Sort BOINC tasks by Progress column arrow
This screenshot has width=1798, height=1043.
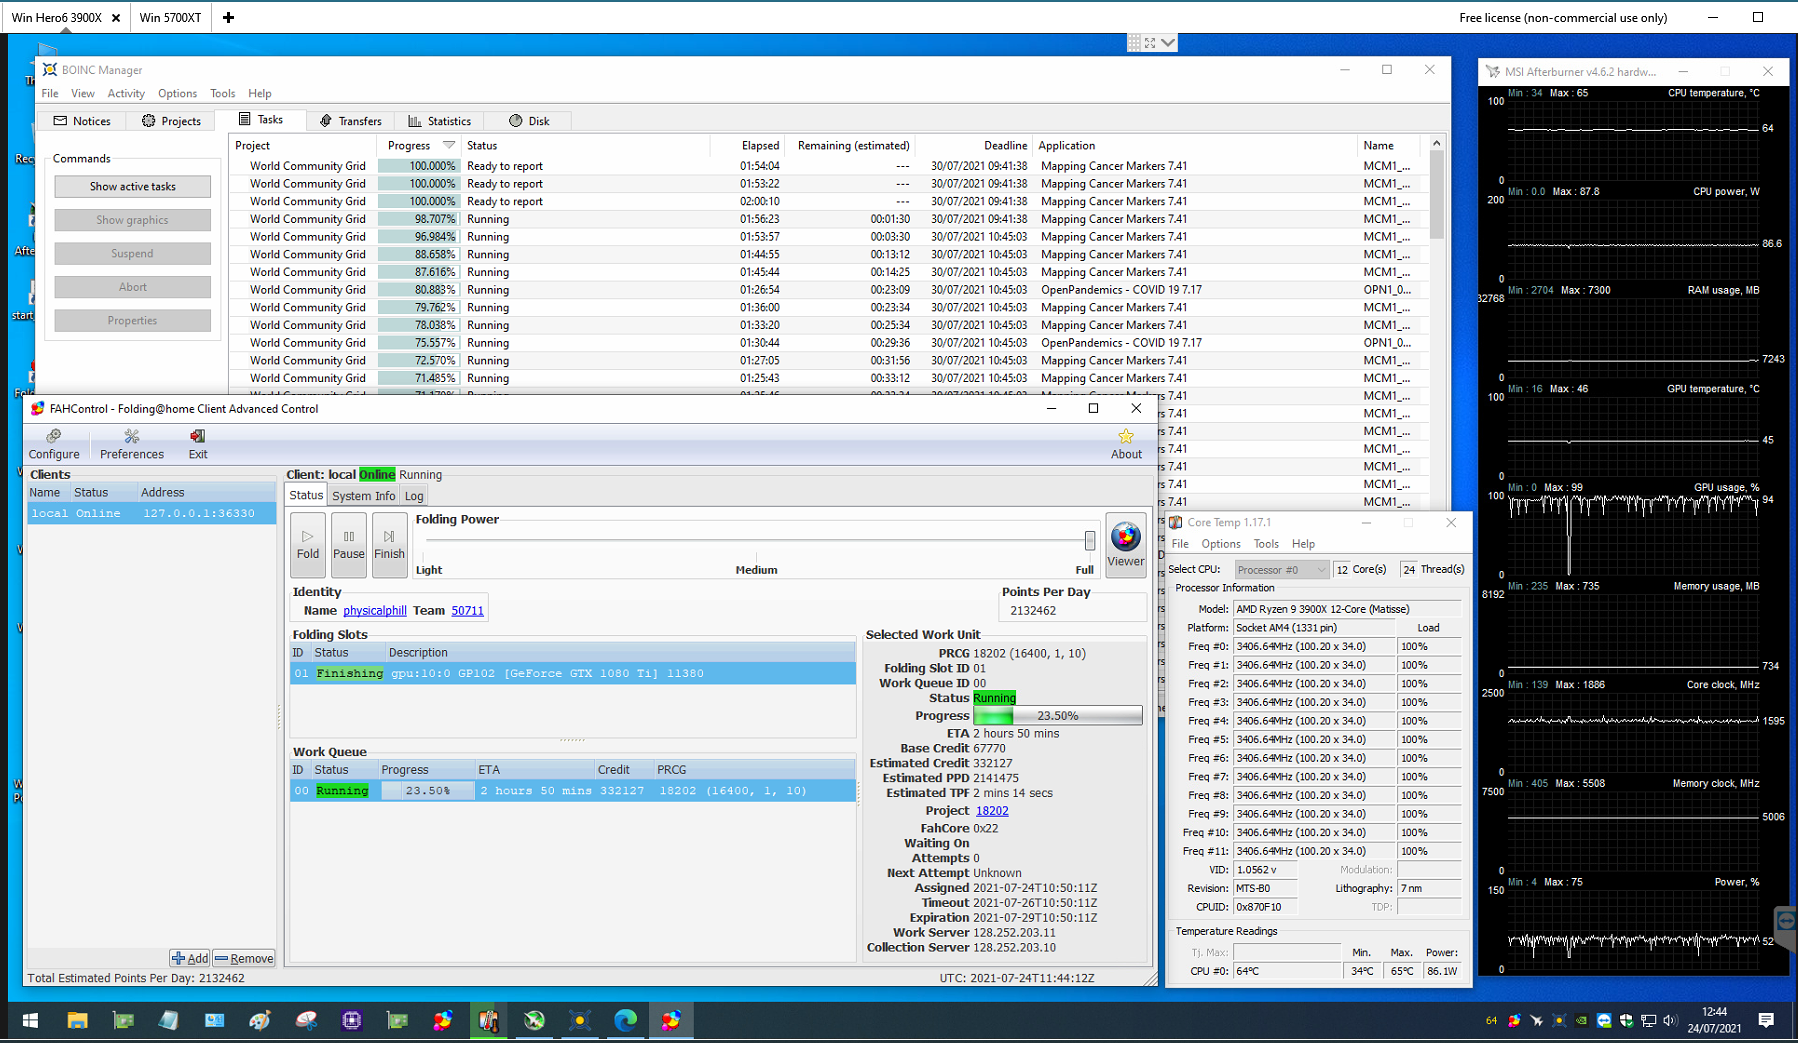[449, 145]
